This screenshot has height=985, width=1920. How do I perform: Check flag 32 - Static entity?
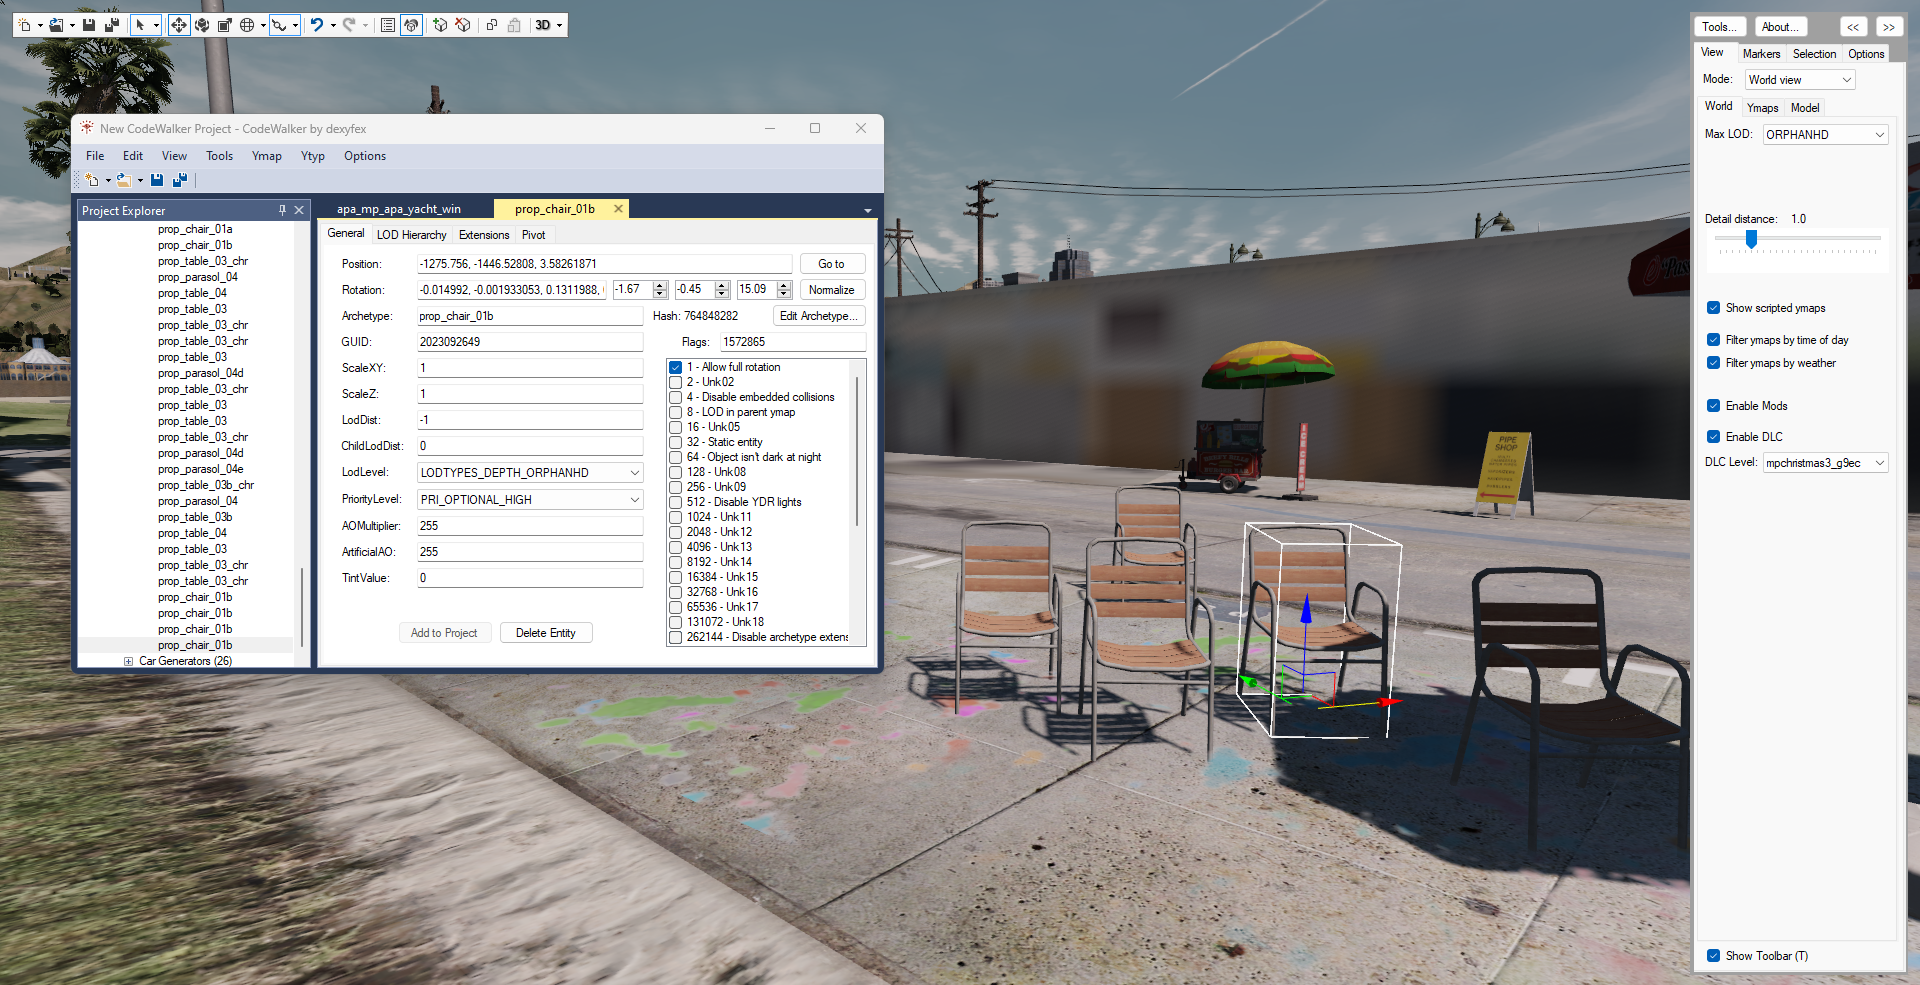pos(676,442)
